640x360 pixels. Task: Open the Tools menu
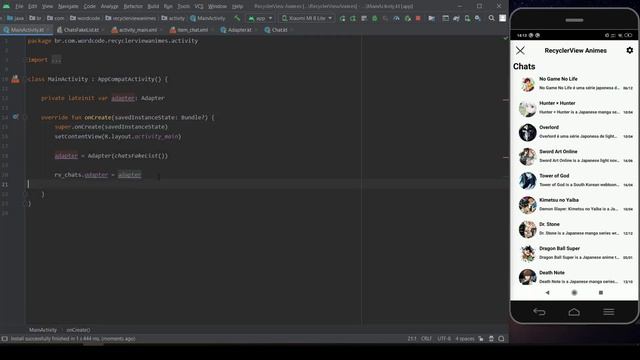pyautogui.click(x=183, y=6)
